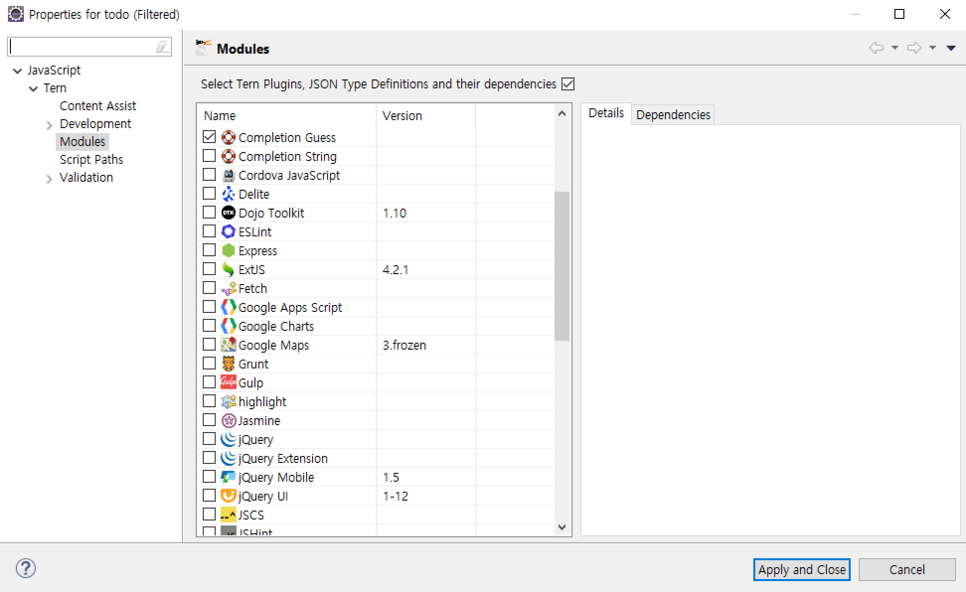The width and height of the screenshot is (966, 592).
Task: Click the Fetch module icon
Action: tap(229, 288)
